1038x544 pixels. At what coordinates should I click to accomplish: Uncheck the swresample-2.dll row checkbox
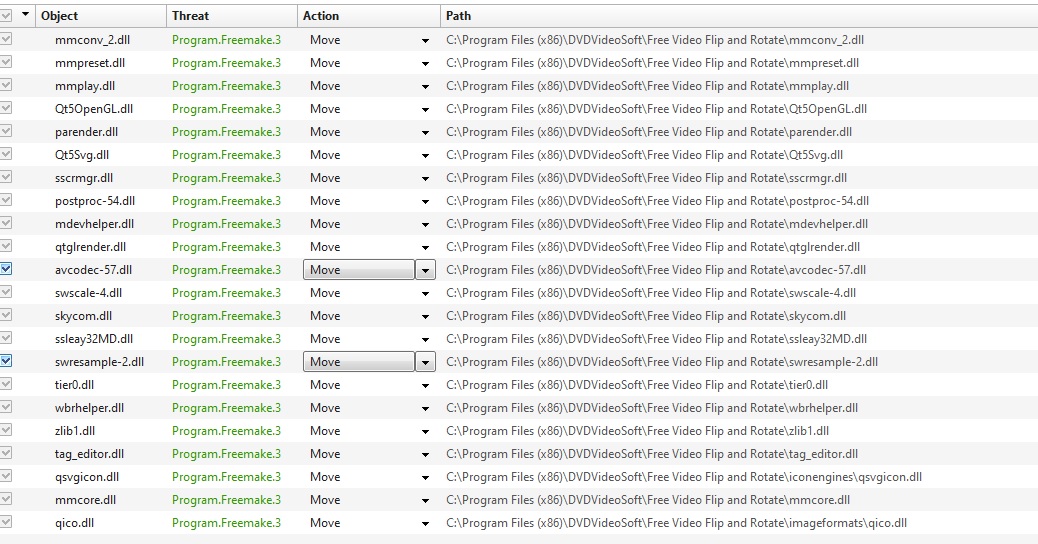(x=7, y=361)
